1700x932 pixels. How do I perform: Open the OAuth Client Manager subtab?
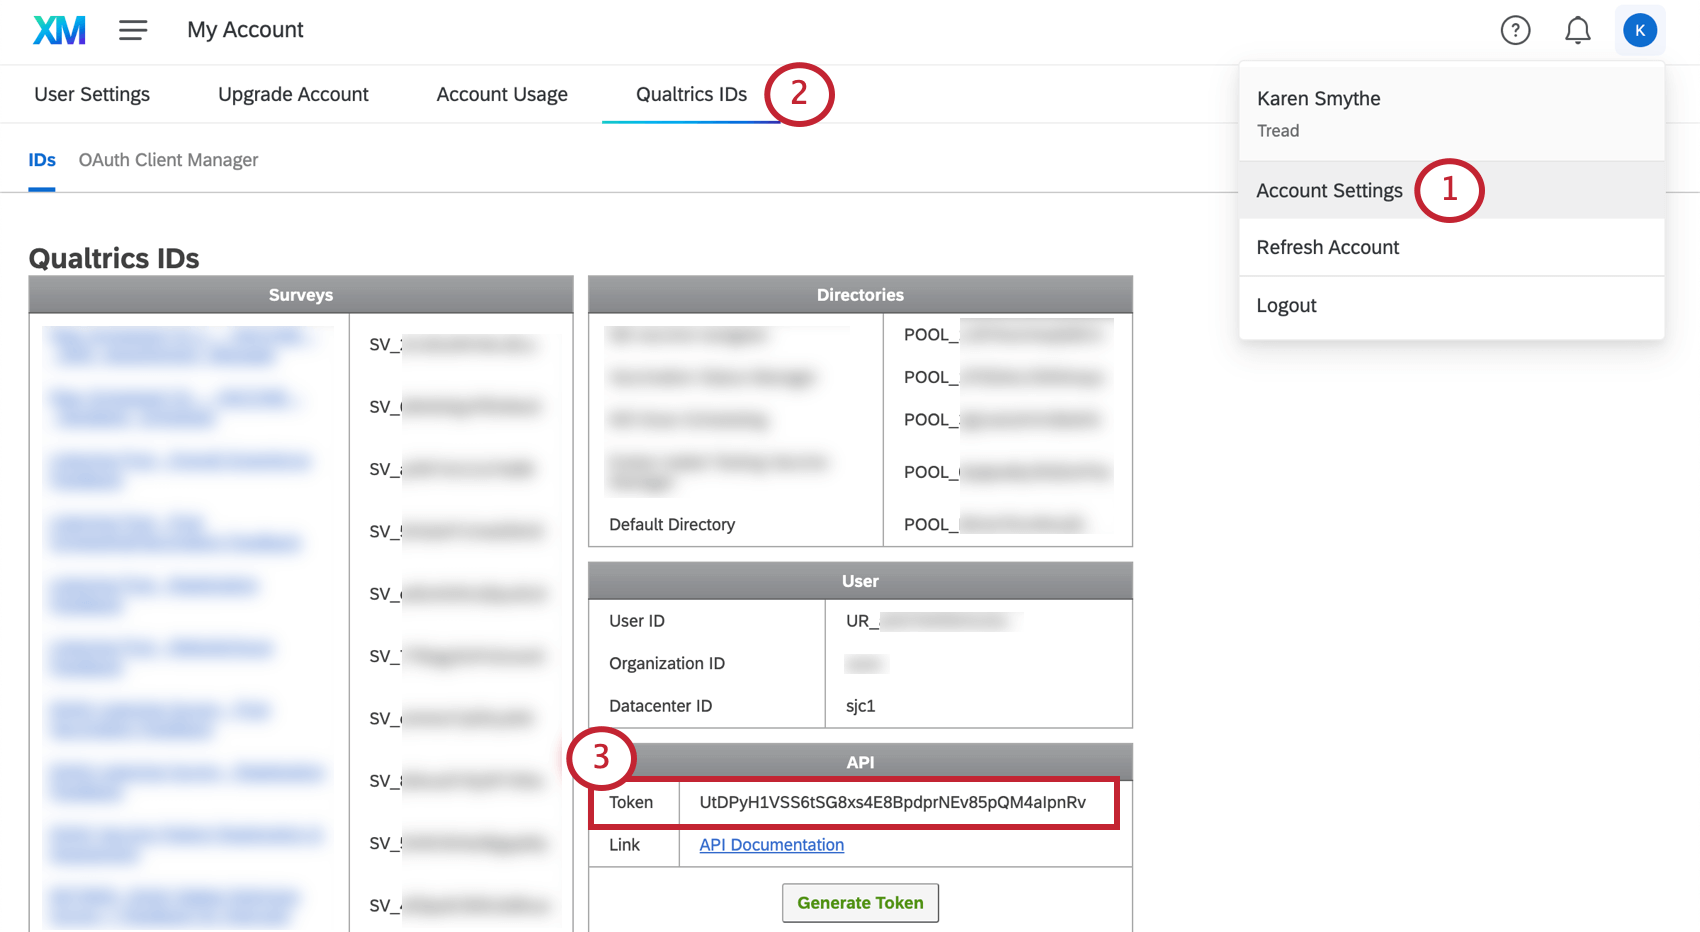168,160
